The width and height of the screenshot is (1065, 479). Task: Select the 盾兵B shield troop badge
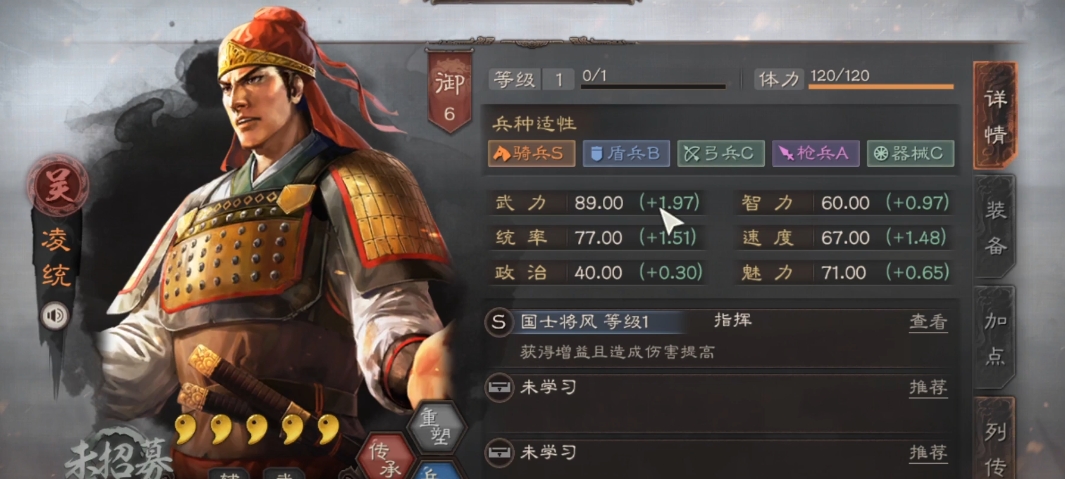626,154
